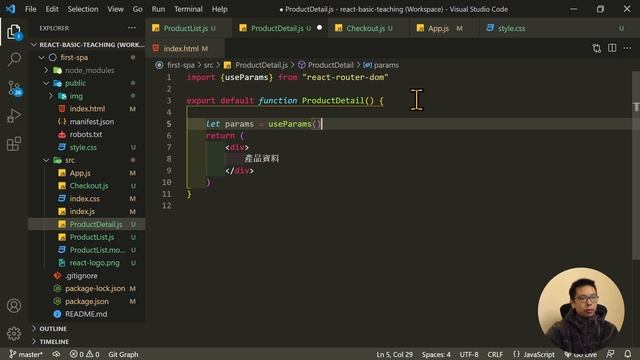Change indentation via Spaces: 4
This screenshot has height=360, width=640.
[x=436, y=354]
